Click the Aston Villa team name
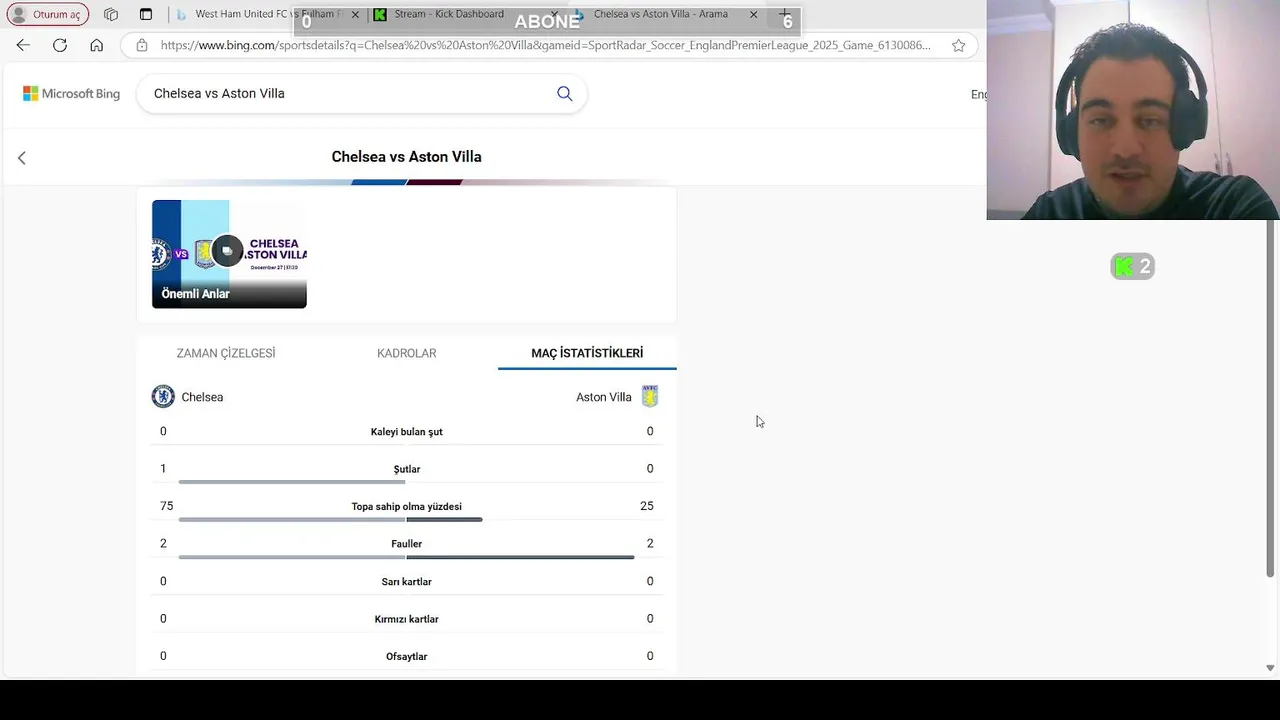The image size is (1280, 720). pos(604,397)
